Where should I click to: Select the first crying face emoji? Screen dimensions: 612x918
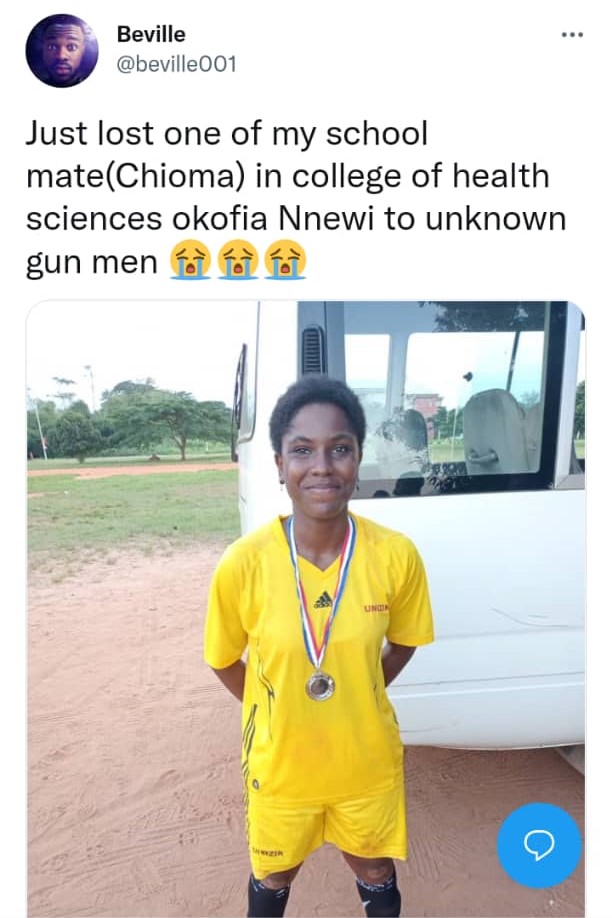tap(190, 259)
